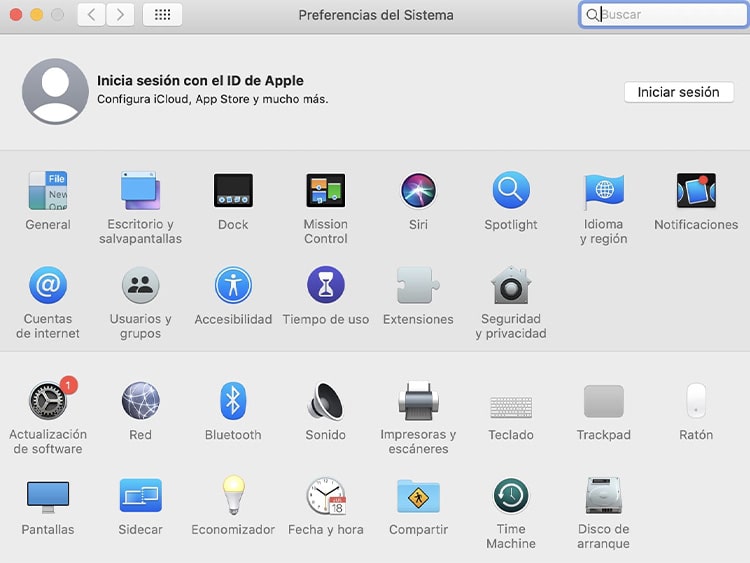Viewport: 750px width, 563px height.
Task: Open Dock preferences
Action: (x=233, y=190)
